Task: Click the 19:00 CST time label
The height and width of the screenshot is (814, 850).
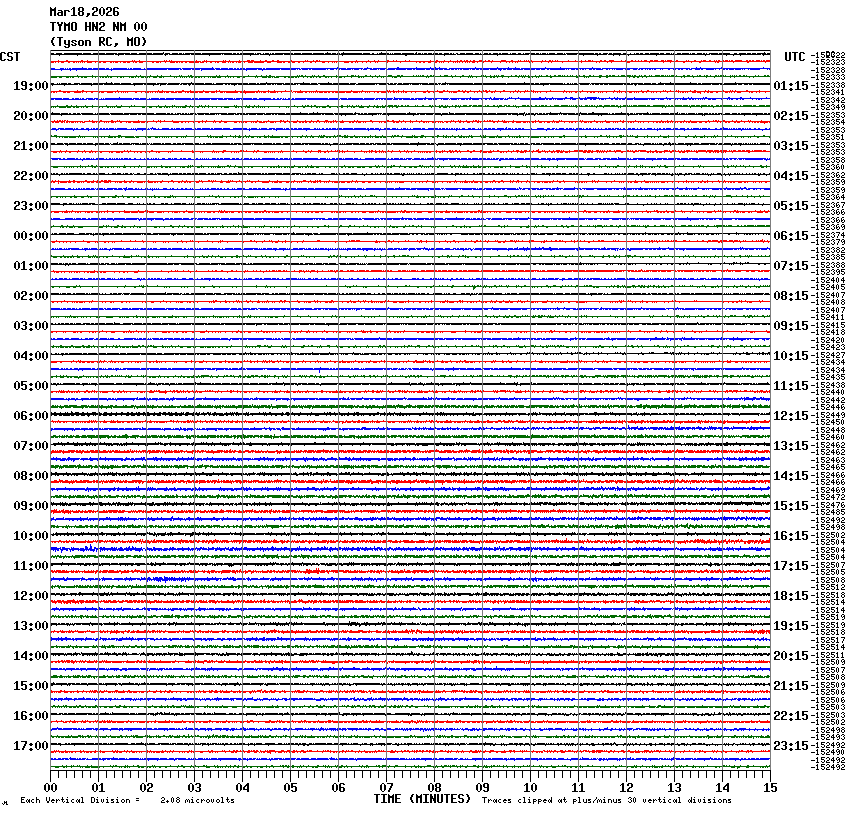Action: 31,86
